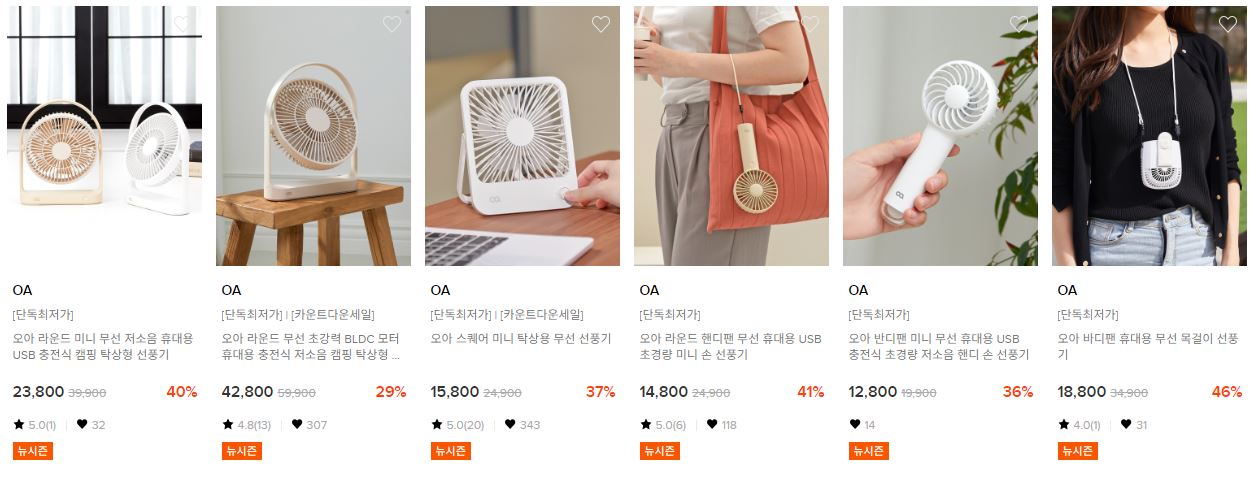The width and height of the screenshot is (1256, 485).
Task: Click the 카운트다운세일 tag on the 15,800 product
Action: click(x=542, y=314)
